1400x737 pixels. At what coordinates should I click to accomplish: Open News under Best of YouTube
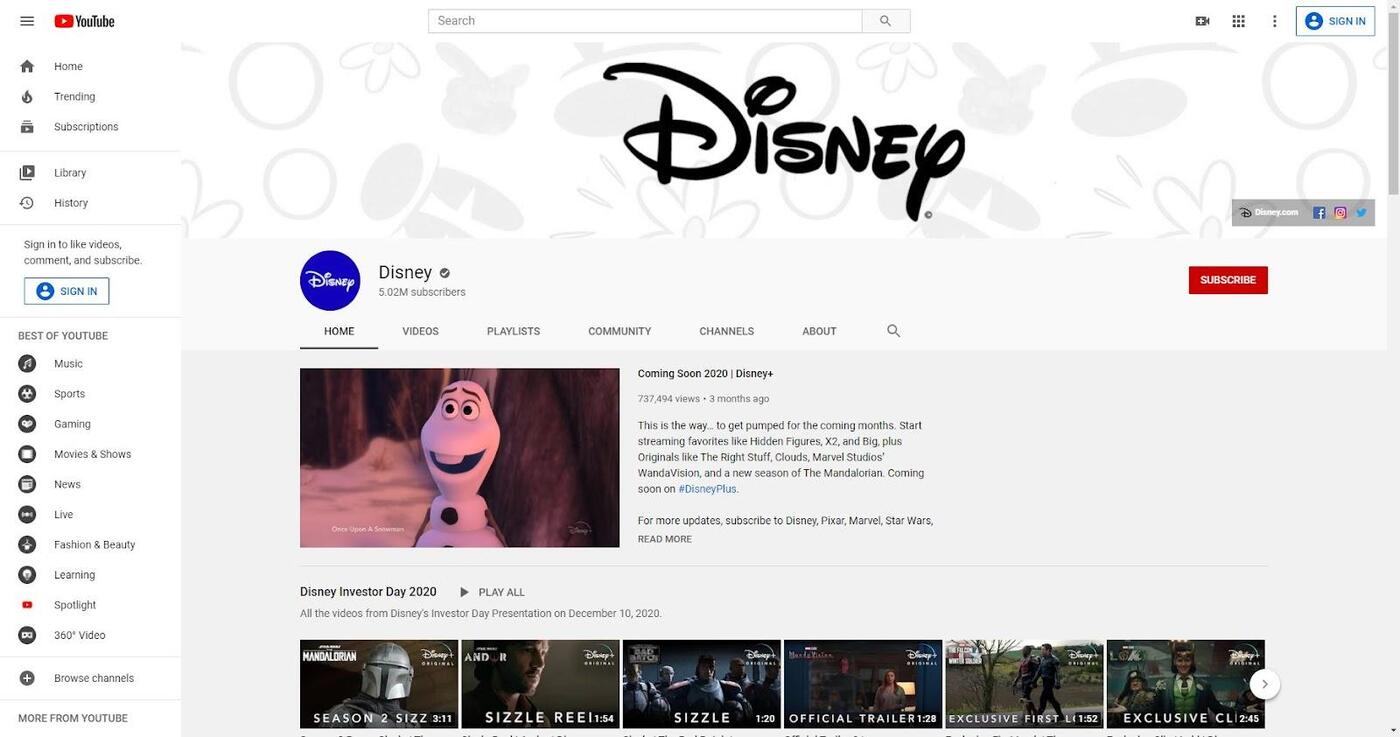click(90, 484)
